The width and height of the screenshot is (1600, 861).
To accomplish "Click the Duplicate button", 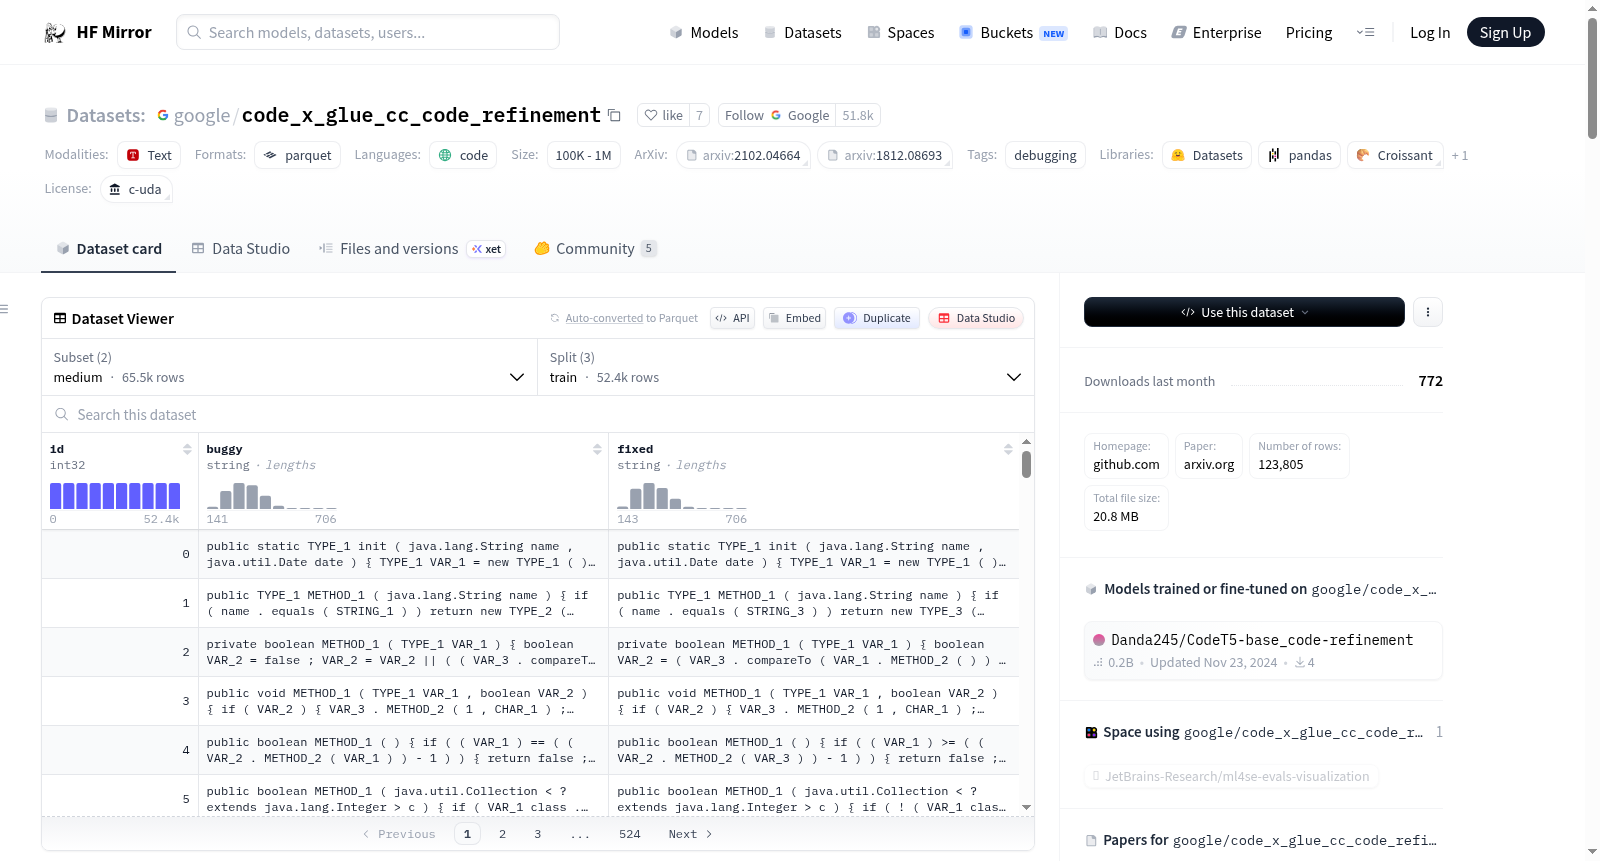I will [x=877, y=318].
